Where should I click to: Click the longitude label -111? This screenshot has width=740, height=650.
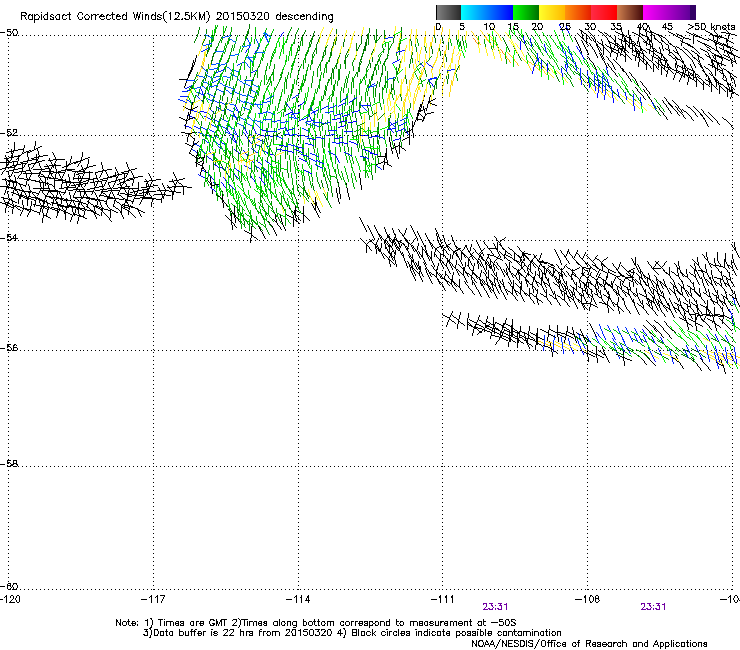click(443, 599)
